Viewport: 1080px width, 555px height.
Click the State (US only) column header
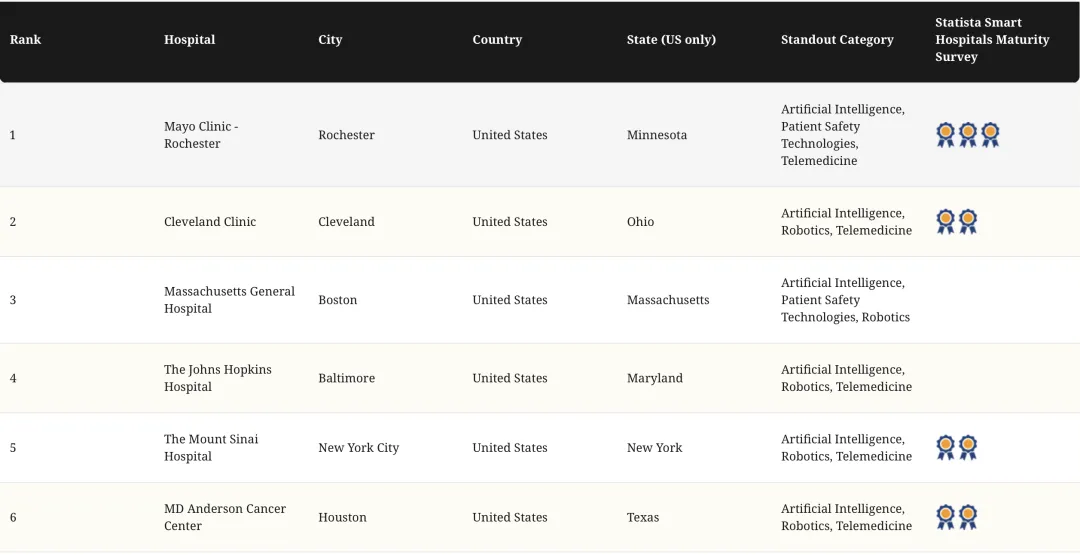(x=672, y=40)
